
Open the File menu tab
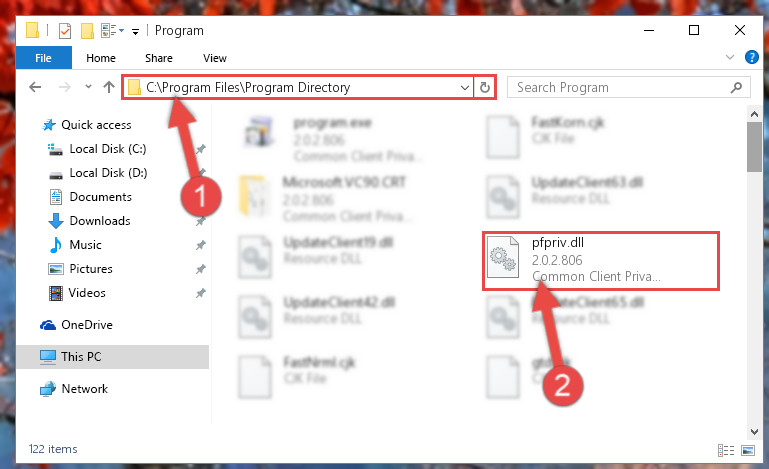pyautogui.click(x=44, y=58)
